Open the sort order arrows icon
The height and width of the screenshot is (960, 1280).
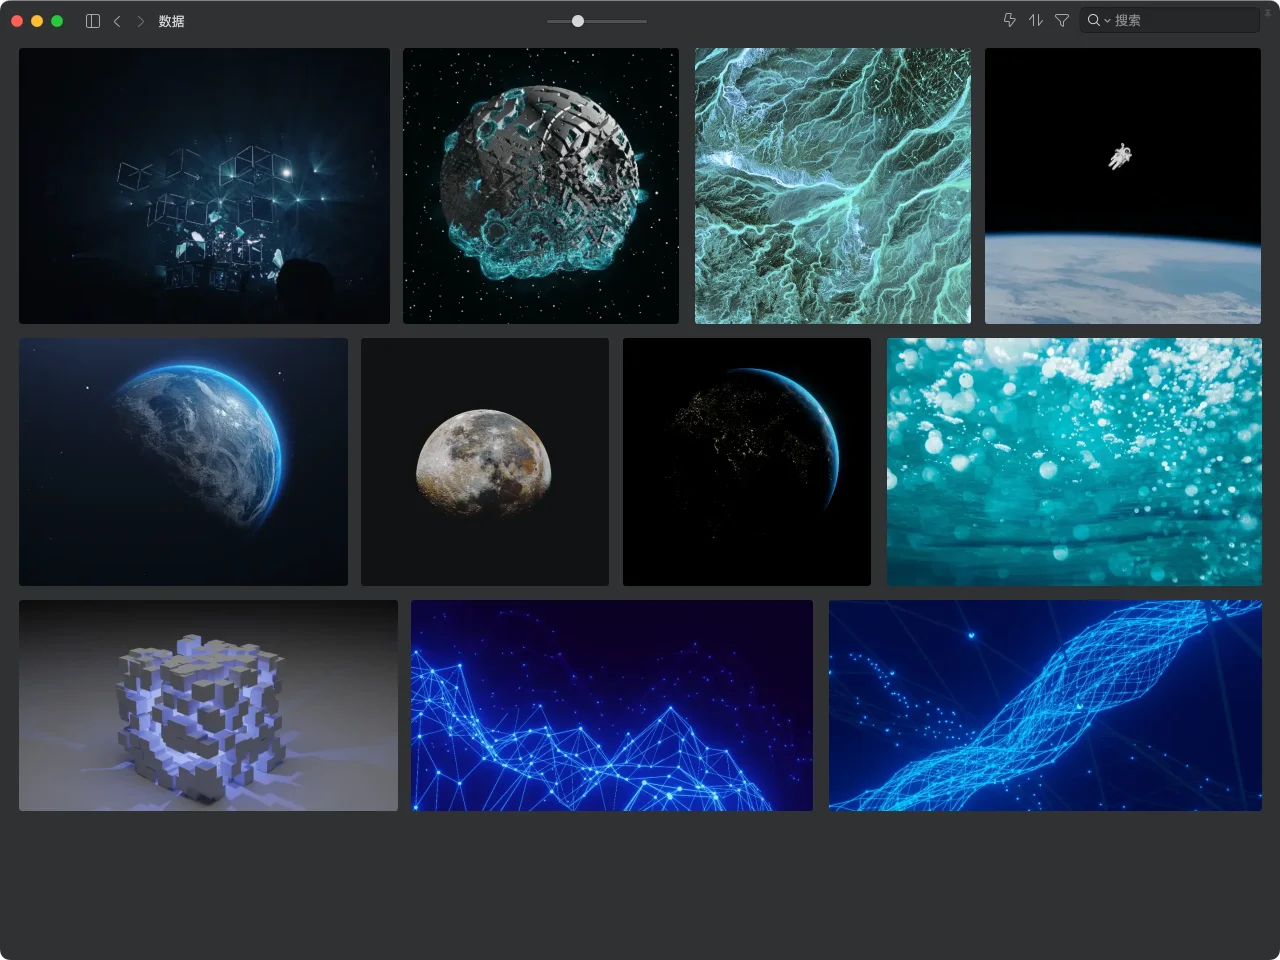pos(1035,20)
